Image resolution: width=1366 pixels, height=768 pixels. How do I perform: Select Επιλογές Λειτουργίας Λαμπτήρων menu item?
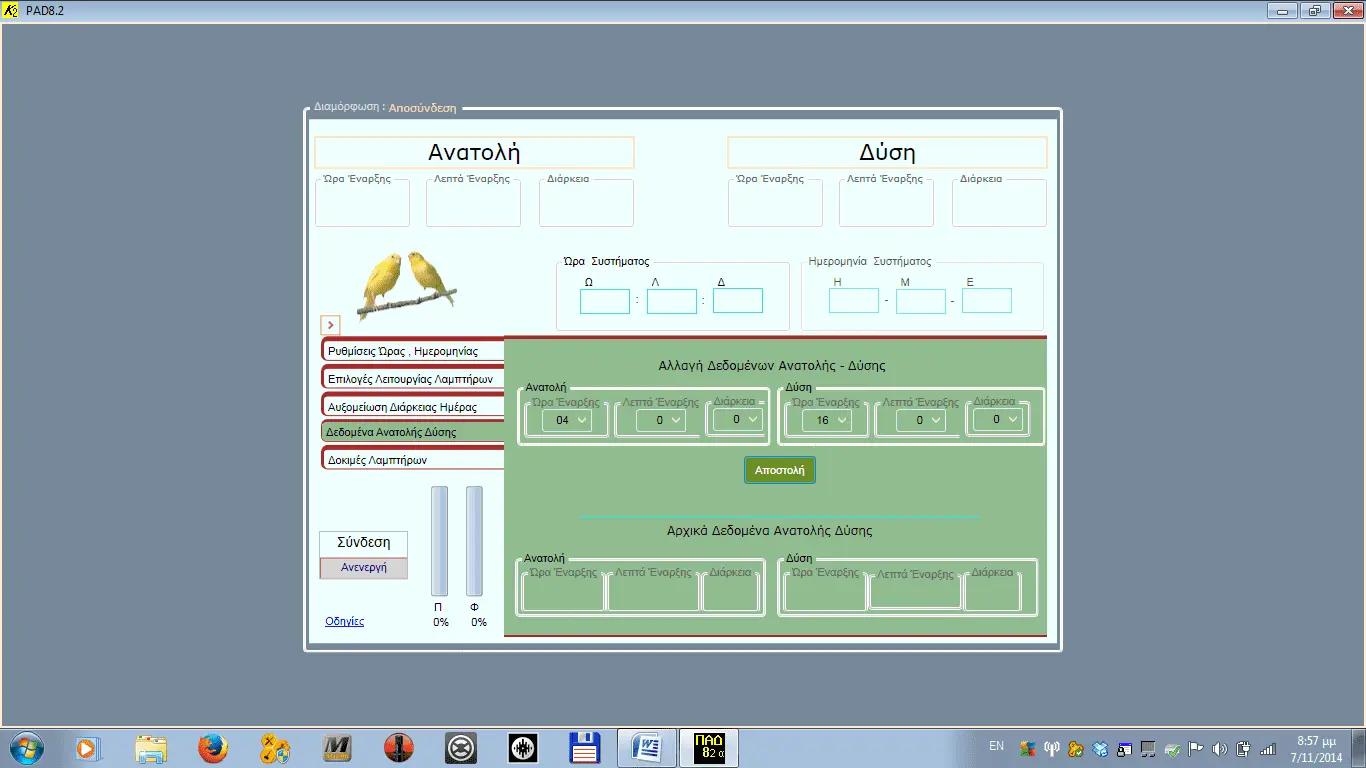(x=413, y=379)
